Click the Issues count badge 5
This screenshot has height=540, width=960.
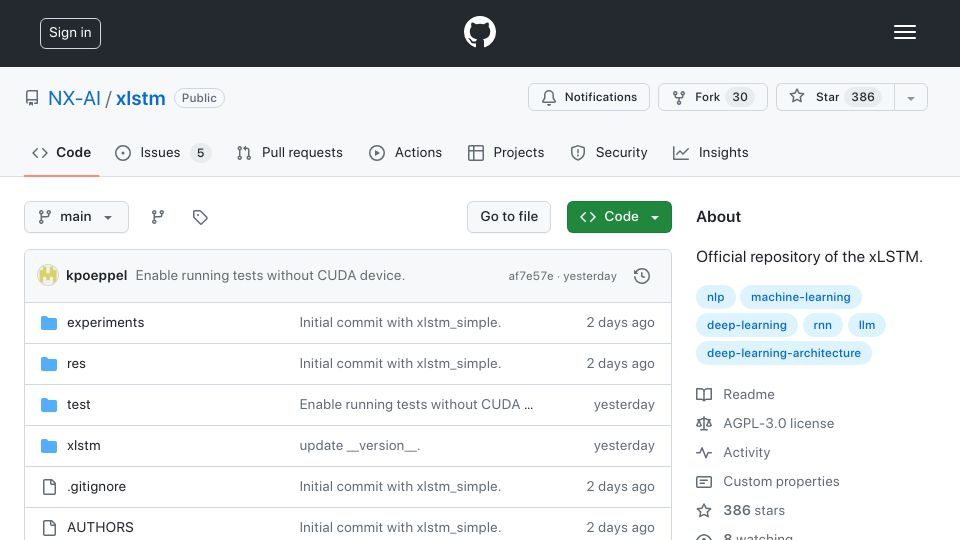click(200, 152)
